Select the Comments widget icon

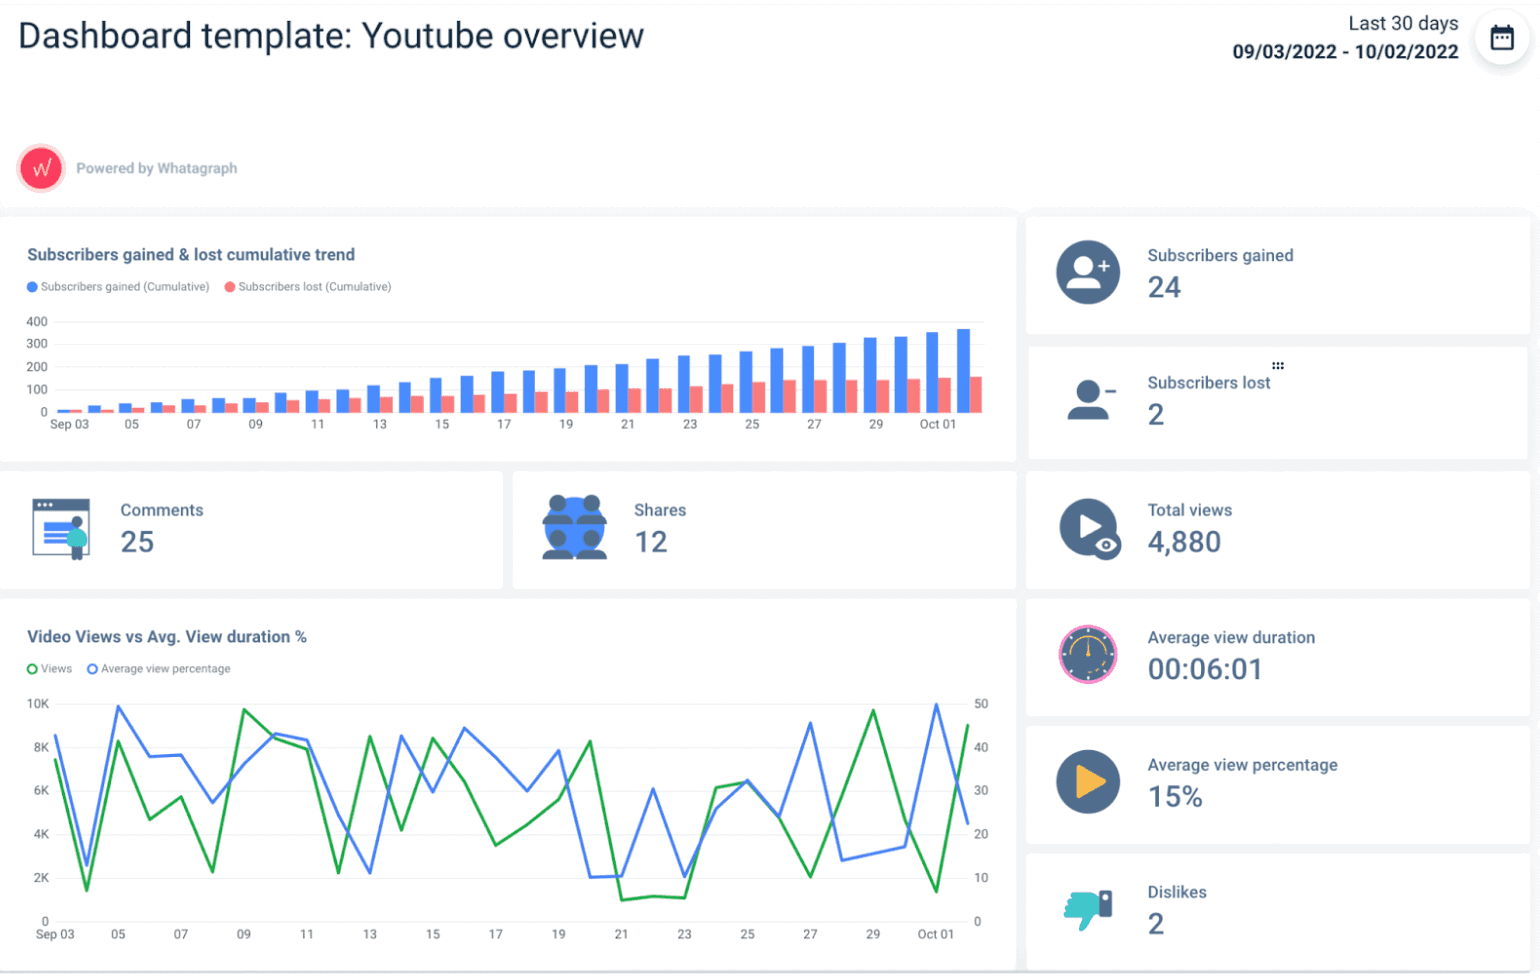point(60,527)
